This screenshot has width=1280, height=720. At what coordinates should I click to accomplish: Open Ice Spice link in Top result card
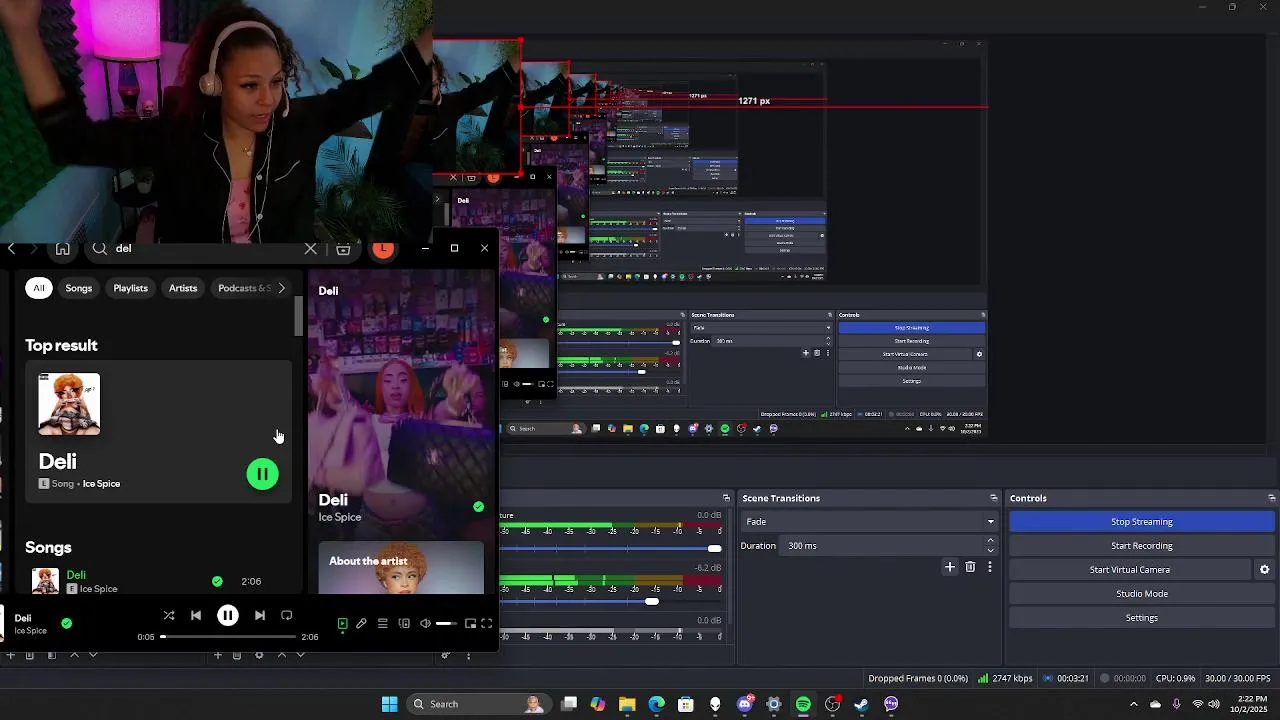pyautogui.click(x=101, y=484)
